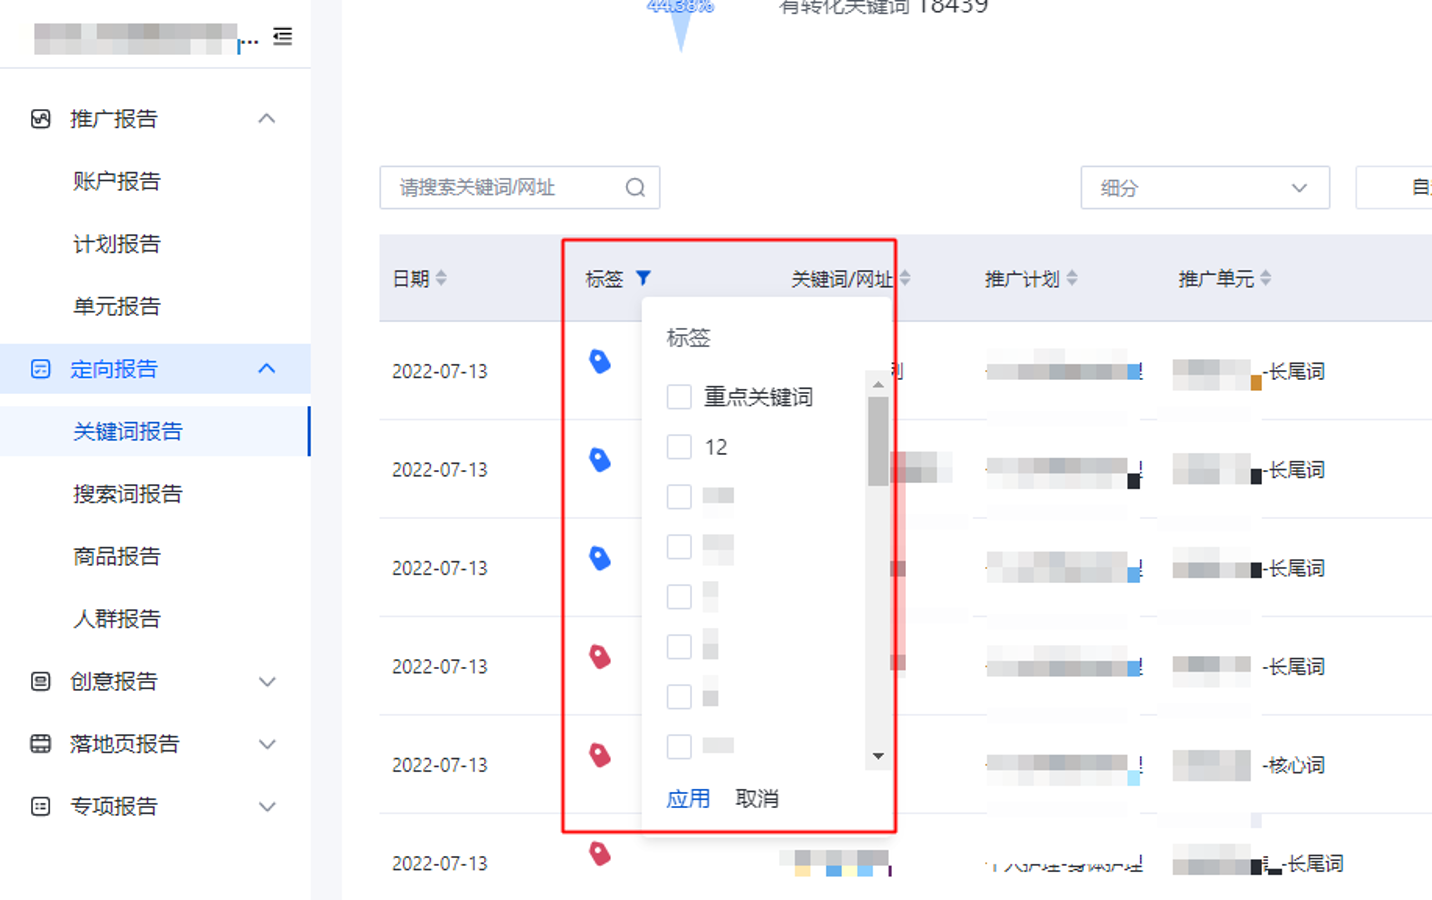Expand the 落地页报告 section
The width and height of the screenshot is (1432, 900).
266,744
